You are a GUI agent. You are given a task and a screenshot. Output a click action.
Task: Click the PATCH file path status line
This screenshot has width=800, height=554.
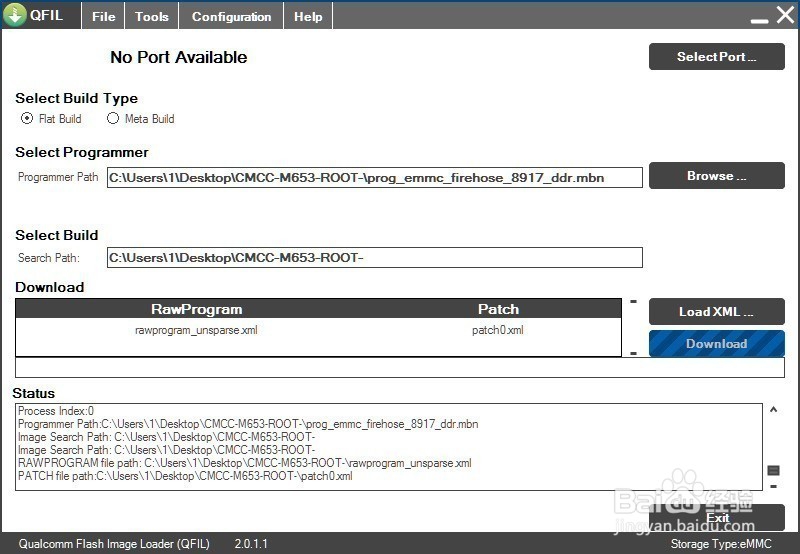(x=185, y=476)
